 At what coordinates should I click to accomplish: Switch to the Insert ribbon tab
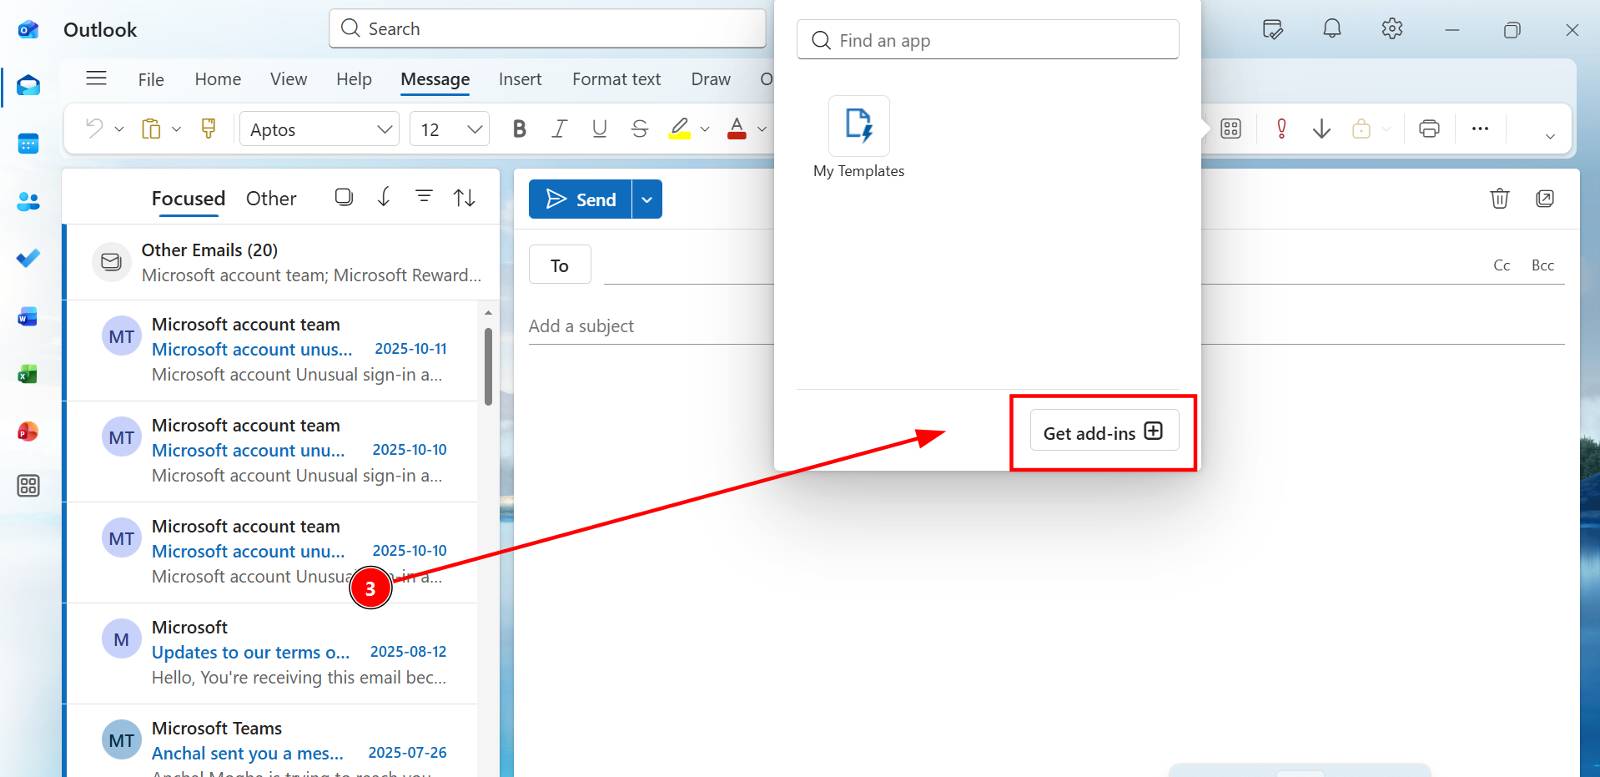pos(520,79)
